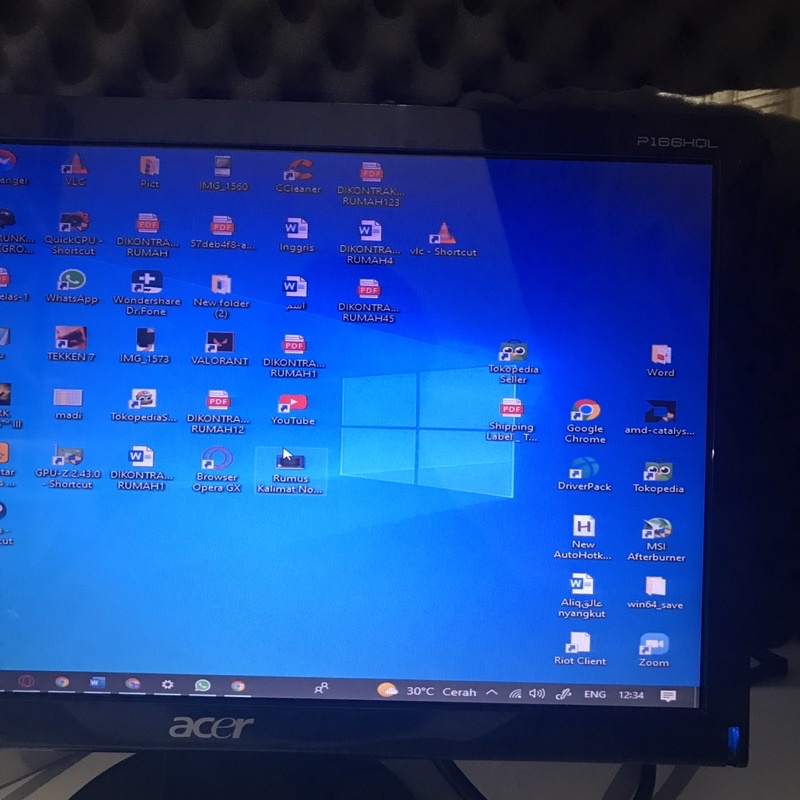Expand the hidden system tray icons chevron

pos(492,692)
